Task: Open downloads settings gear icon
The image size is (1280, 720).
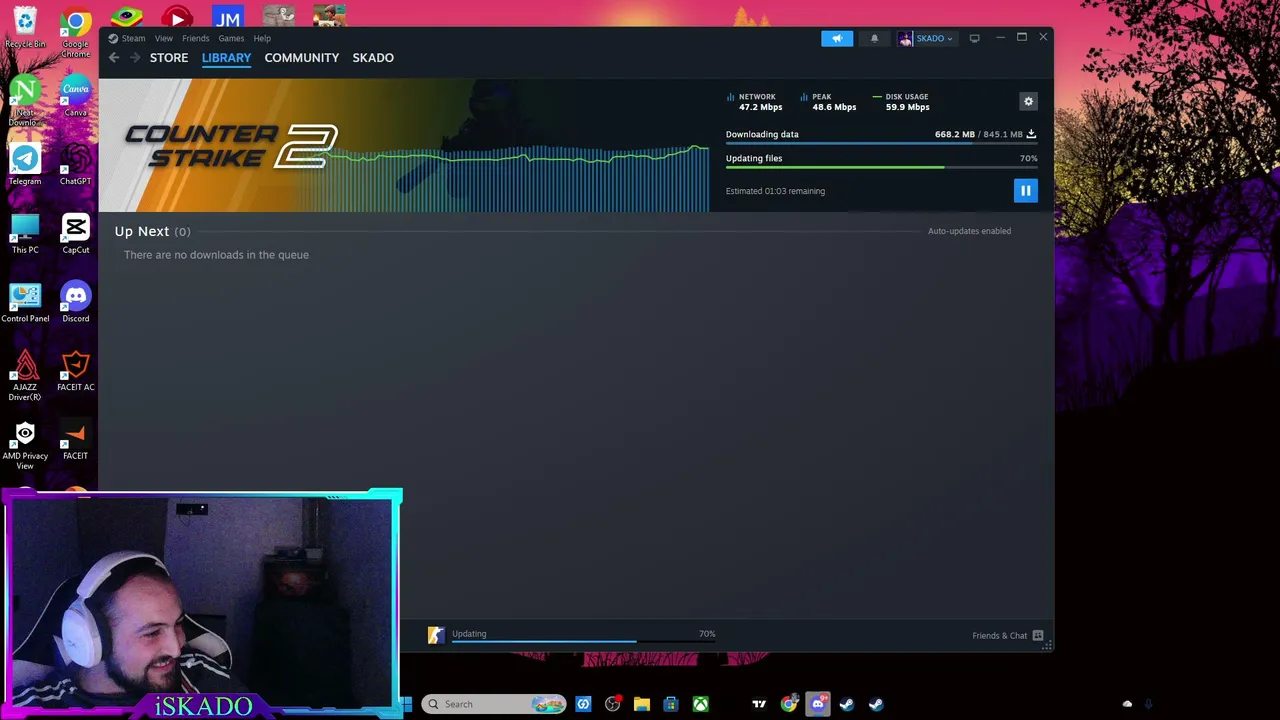Action: [x=1028, y=101]
